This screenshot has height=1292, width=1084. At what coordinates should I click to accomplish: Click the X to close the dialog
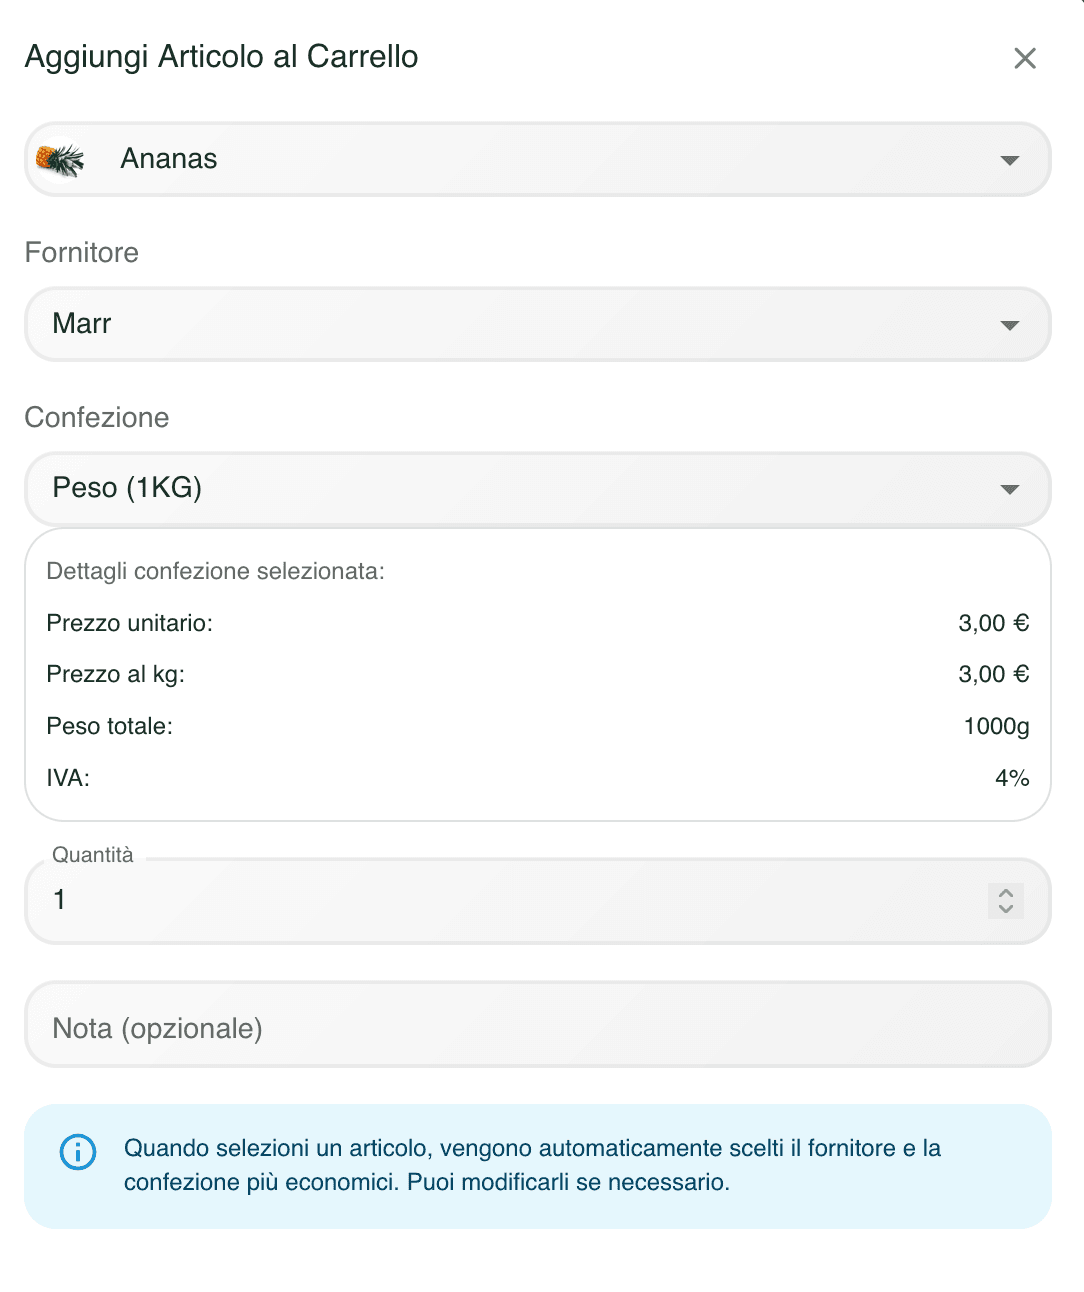[x=1024, y=58]
